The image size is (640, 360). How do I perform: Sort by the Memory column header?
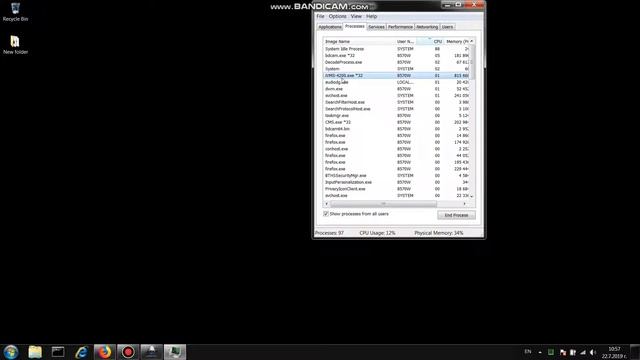(457, 42)
